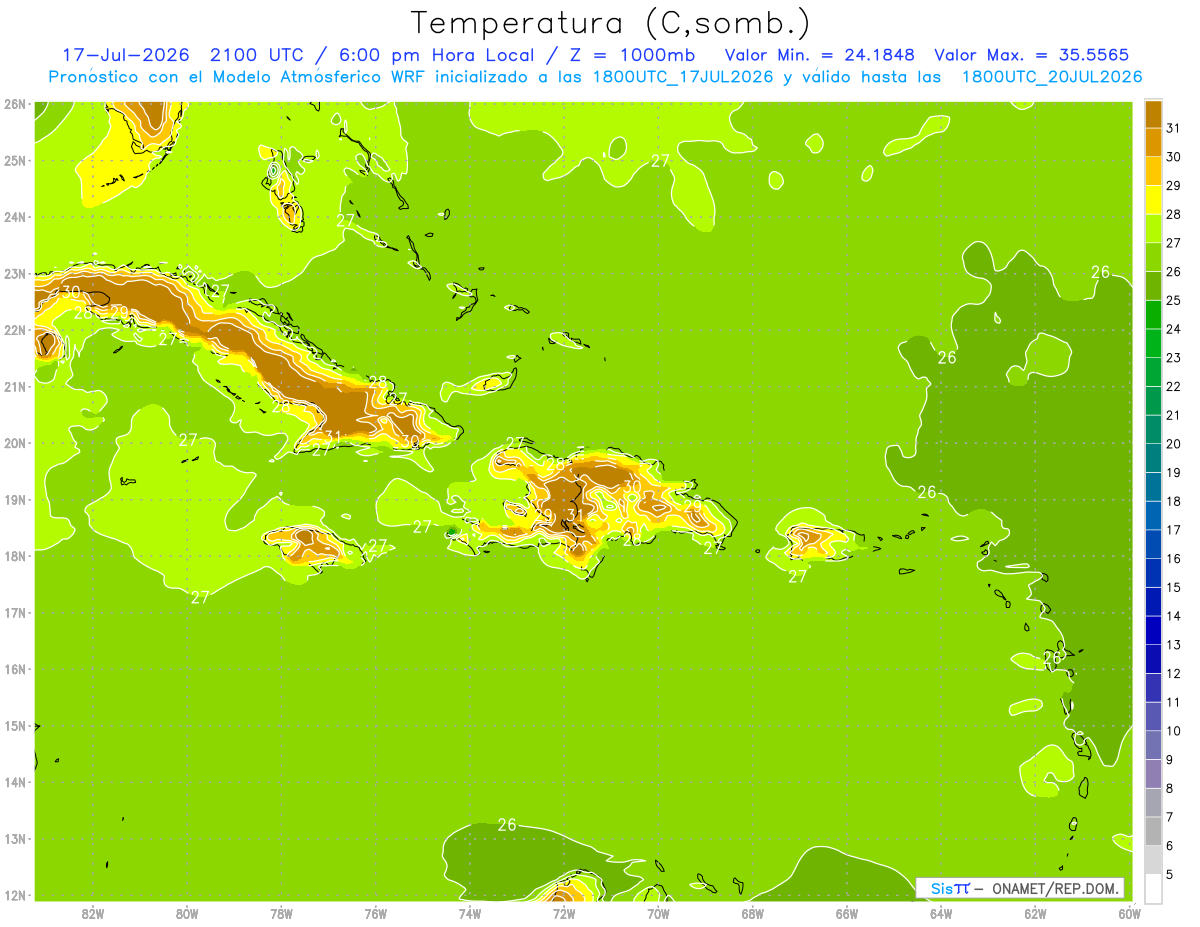Click the number 20 on the color scale
Screen dimensions: 1200x927
(1173, 444)
